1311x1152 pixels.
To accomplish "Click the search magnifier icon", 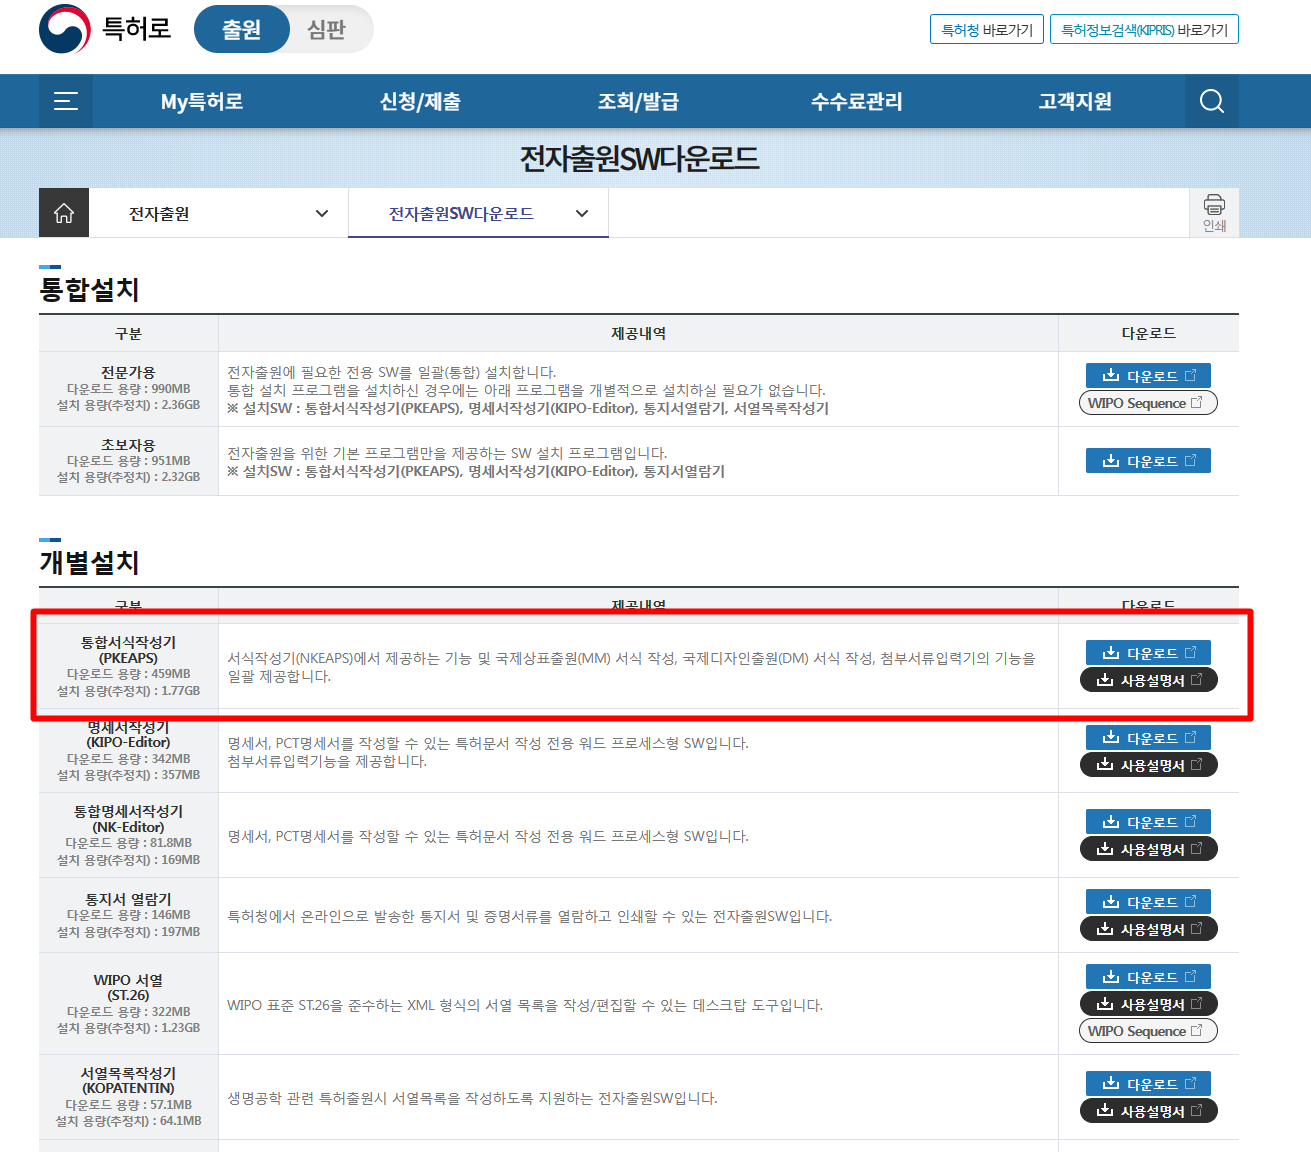I will pyautogui.click(x=1211, y=101).
